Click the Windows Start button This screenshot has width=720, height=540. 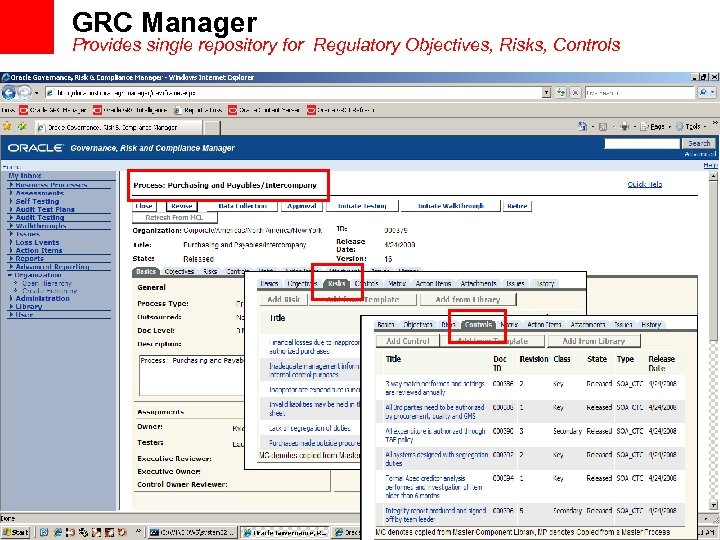(16, 533)
